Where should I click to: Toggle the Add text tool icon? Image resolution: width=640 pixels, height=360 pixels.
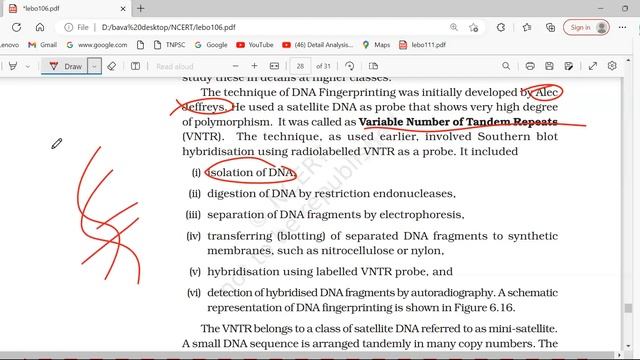coord(135,66)
